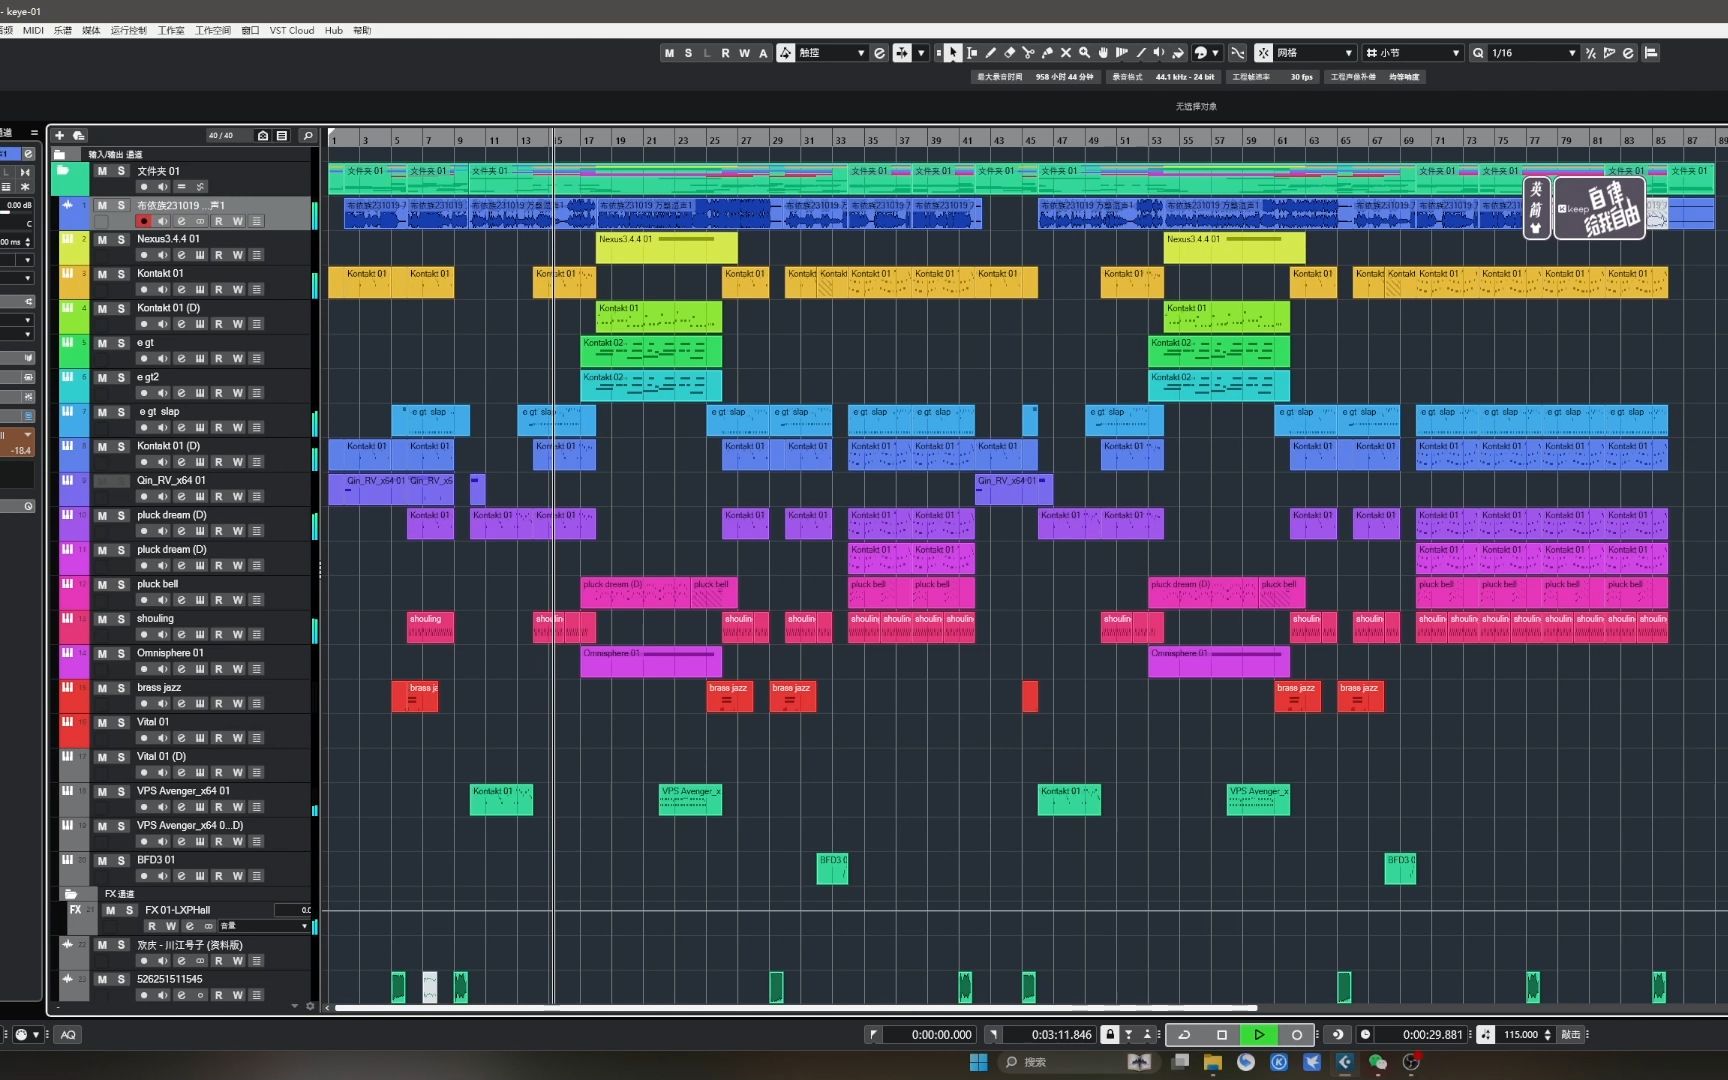Toggle the Snap on/off button

click(1264, 53)
